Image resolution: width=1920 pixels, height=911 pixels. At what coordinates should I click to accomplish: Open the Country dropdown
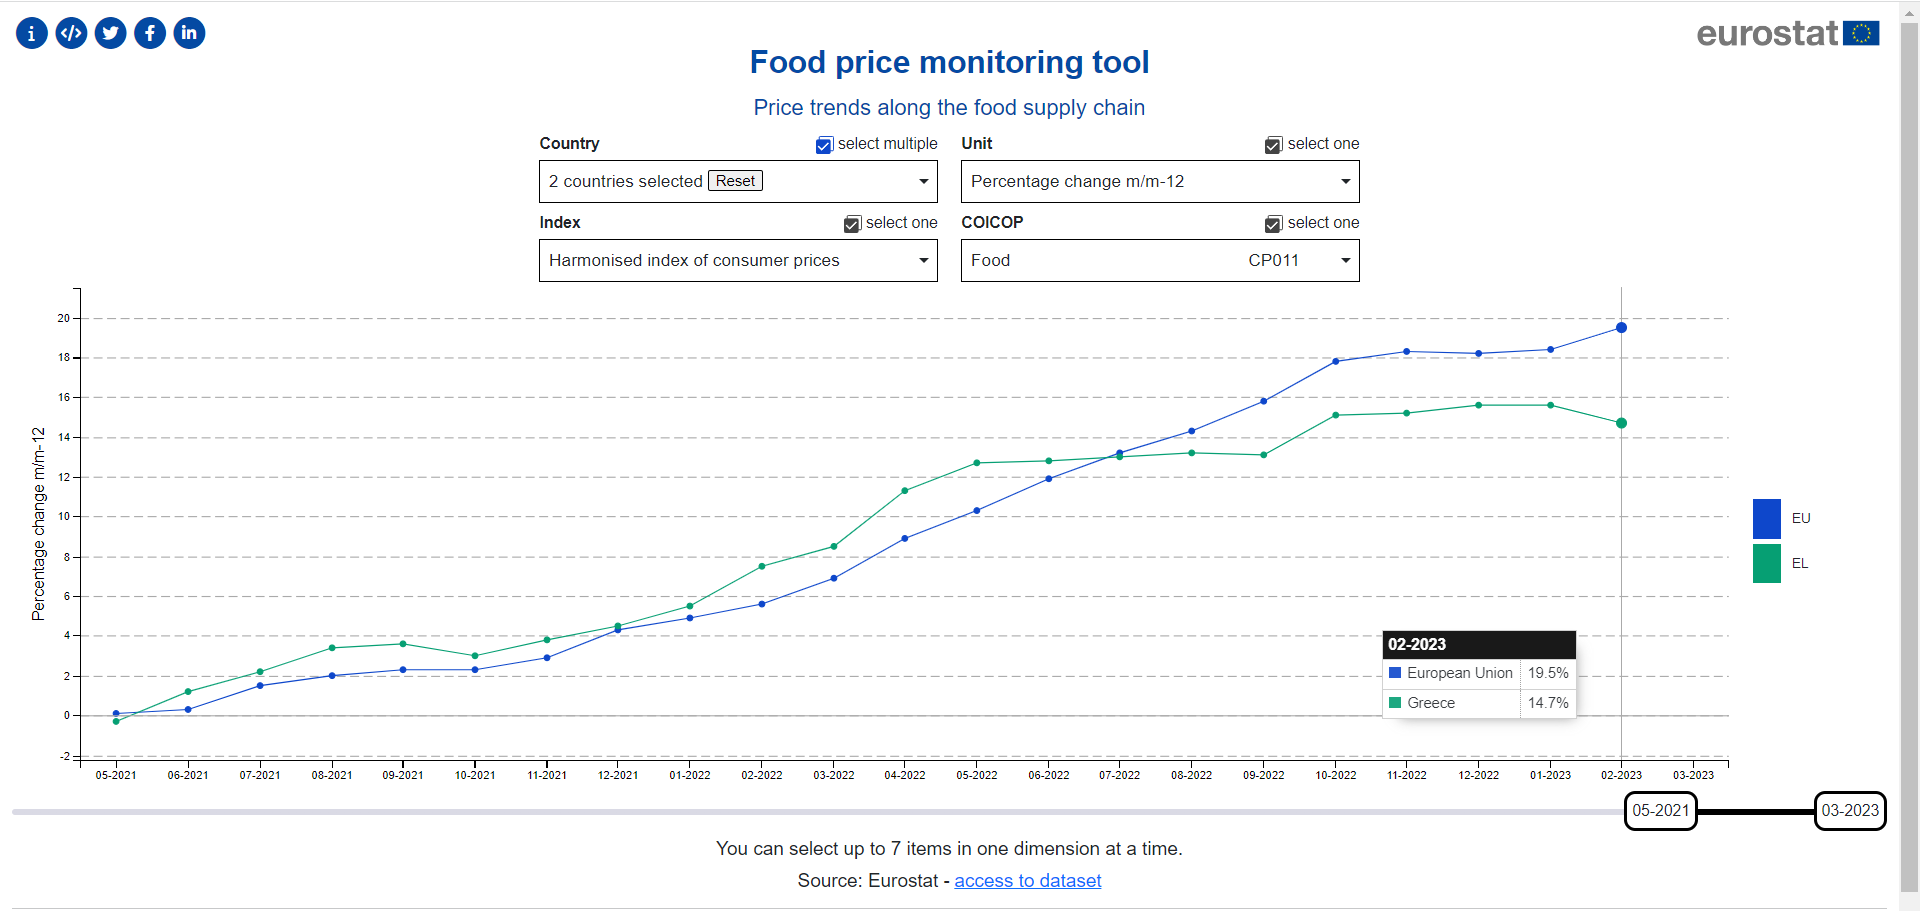click(923, 182)
